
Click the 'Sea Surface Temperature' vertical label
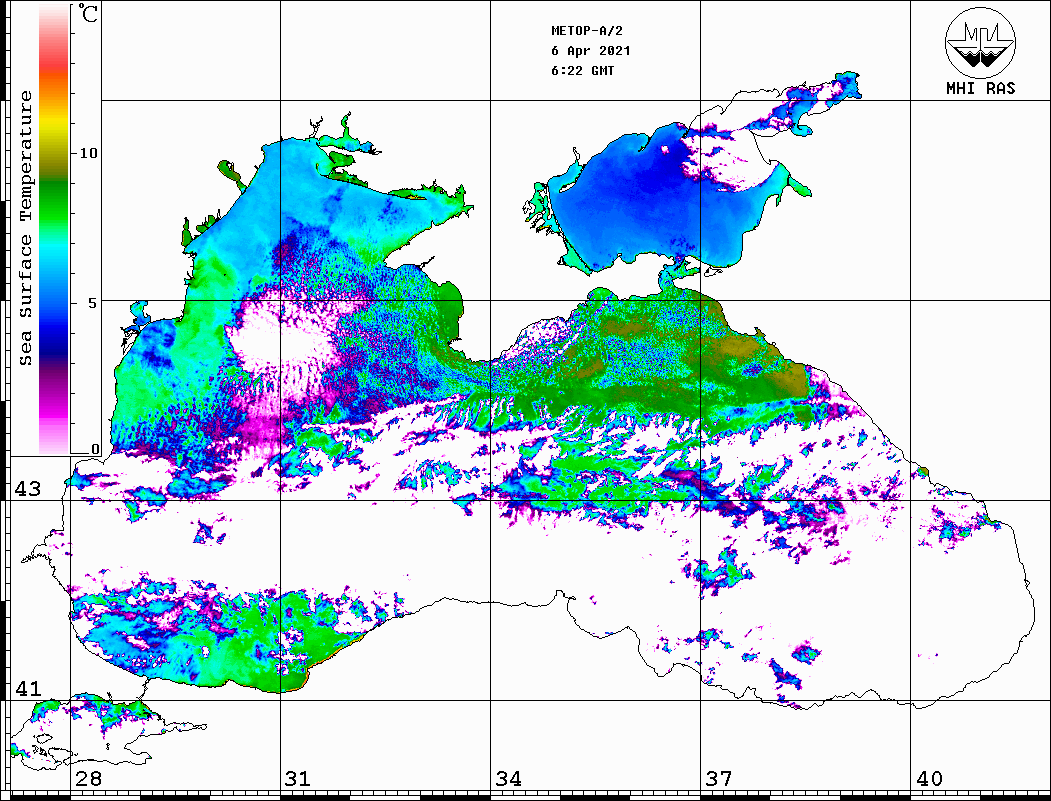pyautogui.click(x=25, y=229)
